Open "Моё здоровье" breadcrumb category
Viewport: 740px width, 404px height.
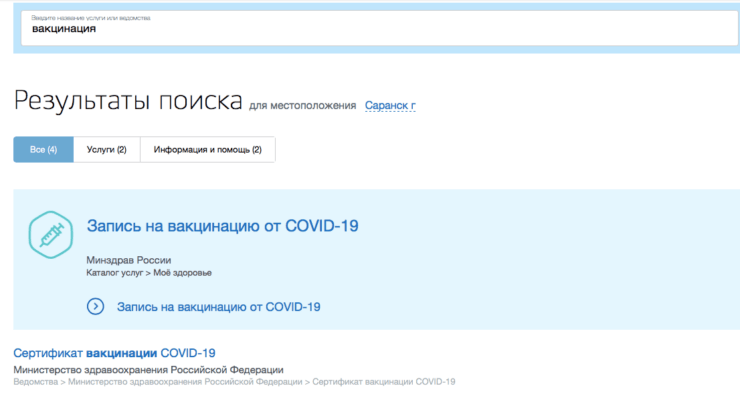pos(182,272)
